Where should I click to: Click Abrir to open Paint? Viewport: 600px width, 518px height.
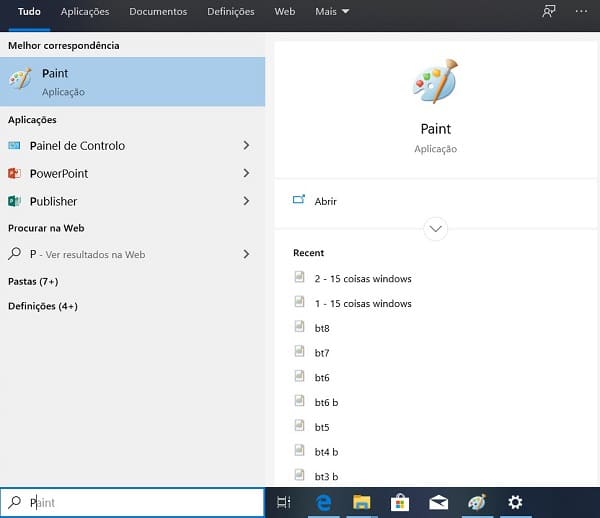click(x=325, y=201)
